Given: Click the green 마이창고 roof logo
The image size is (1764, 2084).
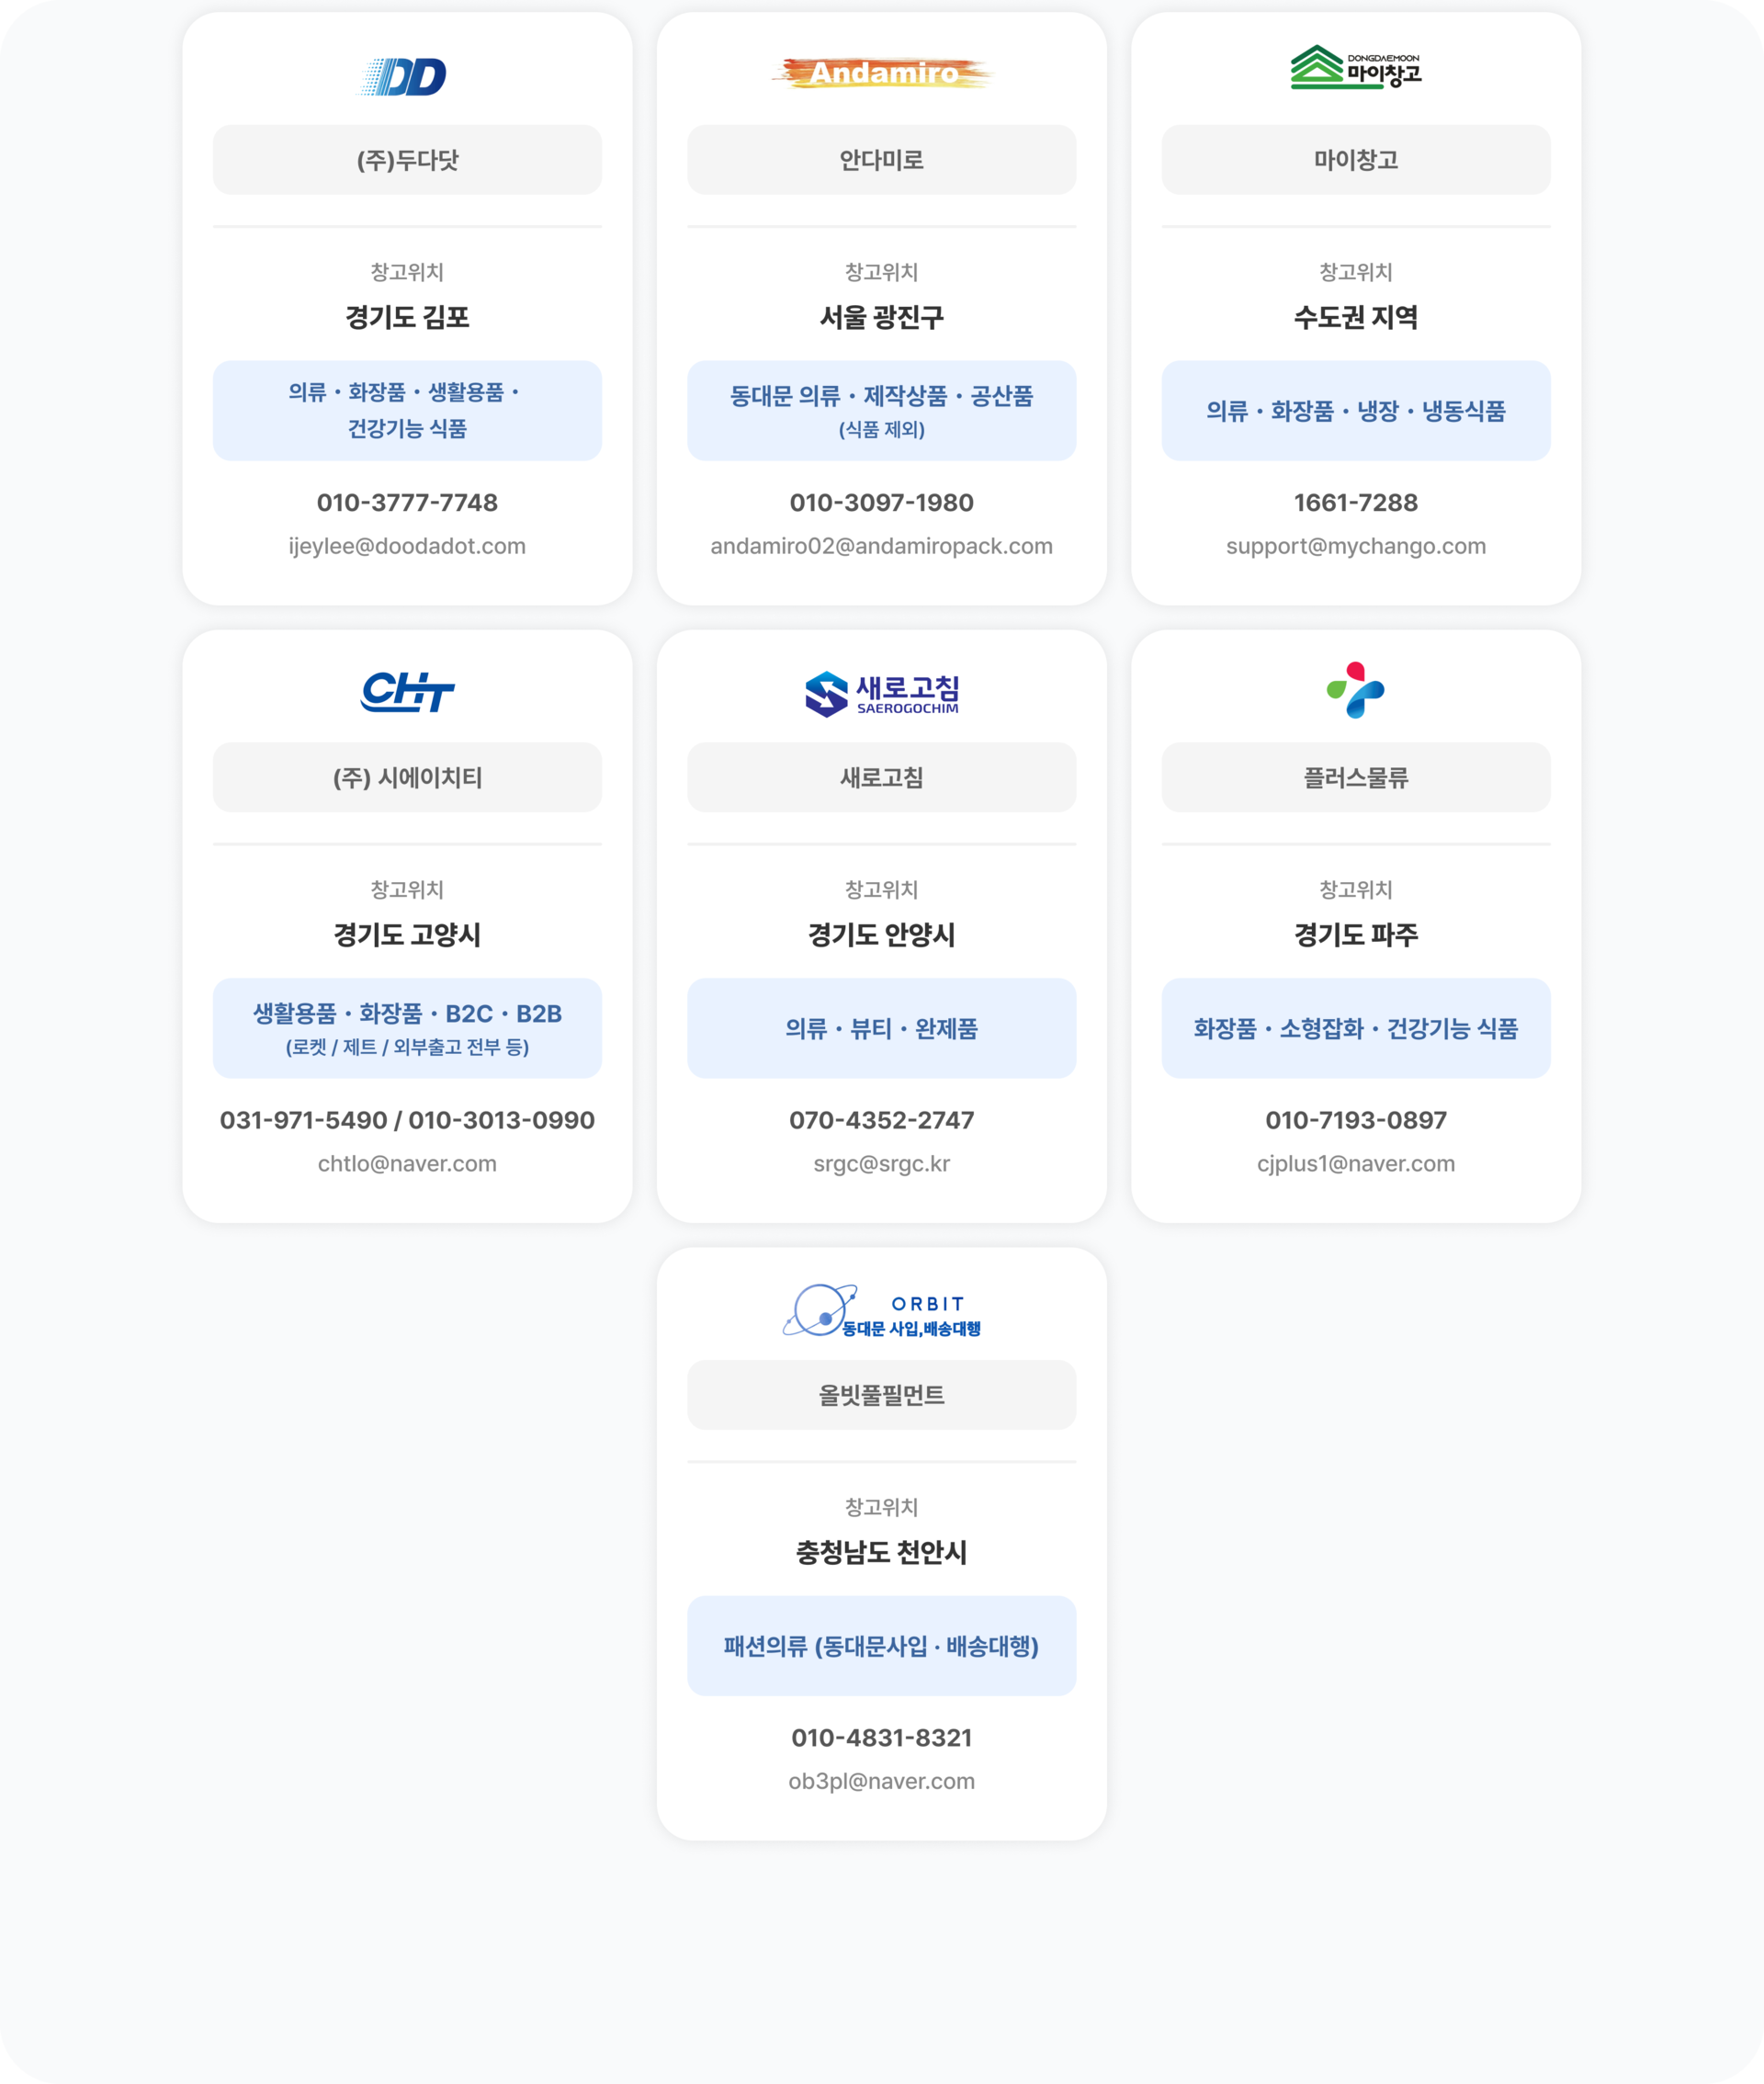Looking at the screenshot, I should coord(1356,67).
